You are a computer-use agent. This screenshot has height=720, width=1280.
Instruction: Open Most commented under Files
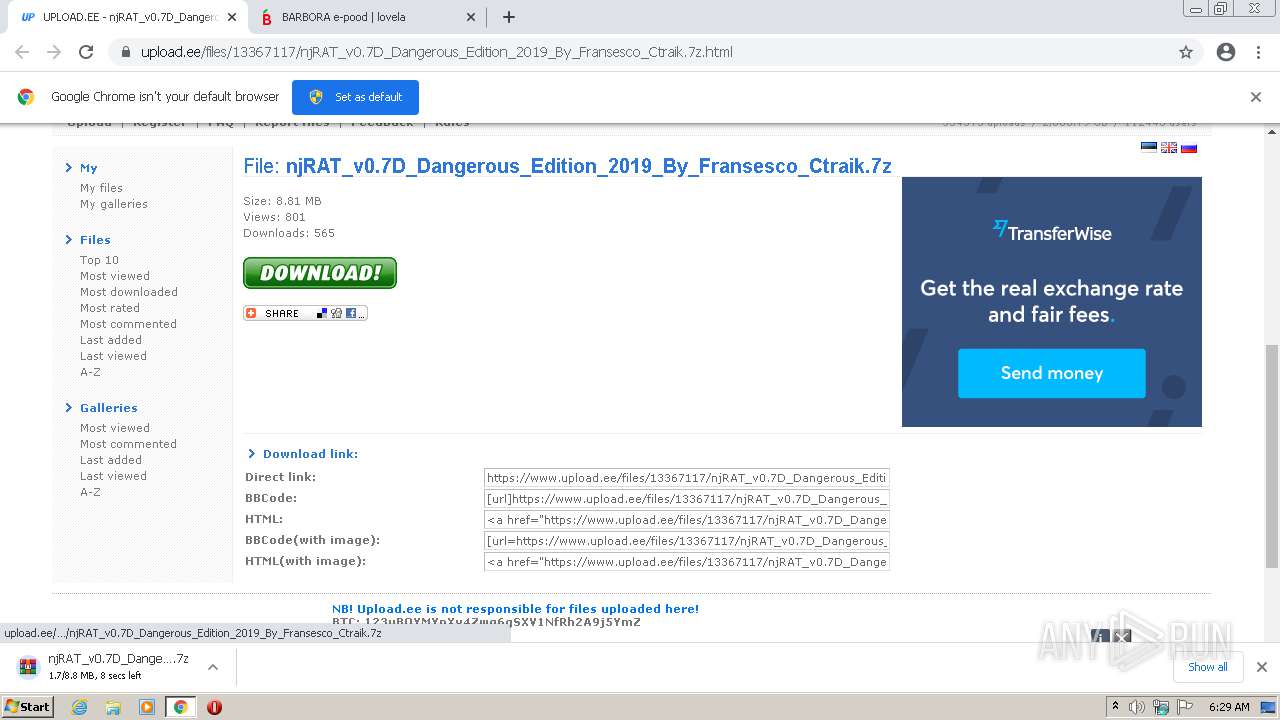(x=128, y=324)
